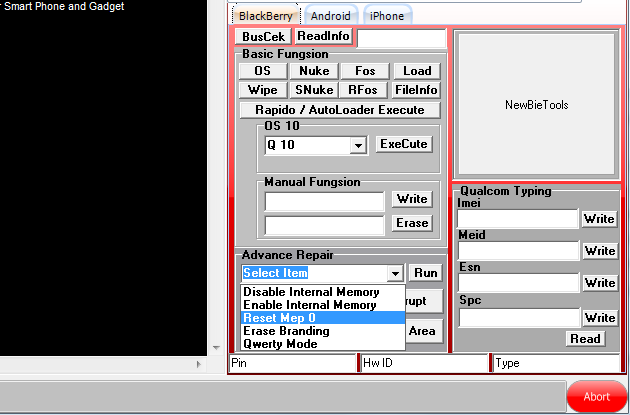Screen dimensions: 630x415
Task: Click the FileInfo button
Action: point(416,90)
